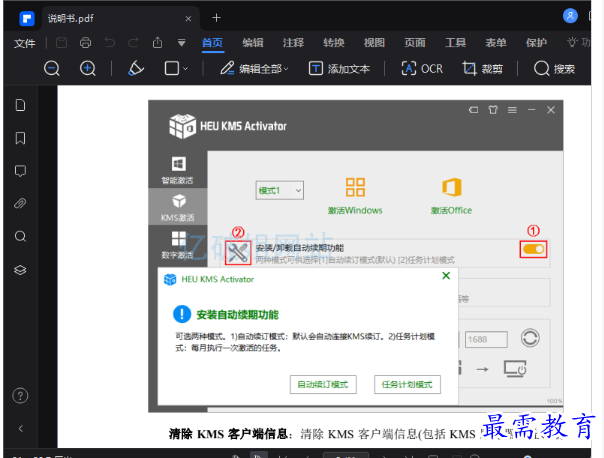This screenshot has height=458, width=604.
Task: Click the zoom out magnifier
Action: pyautogui.click(x=52, y=69)
